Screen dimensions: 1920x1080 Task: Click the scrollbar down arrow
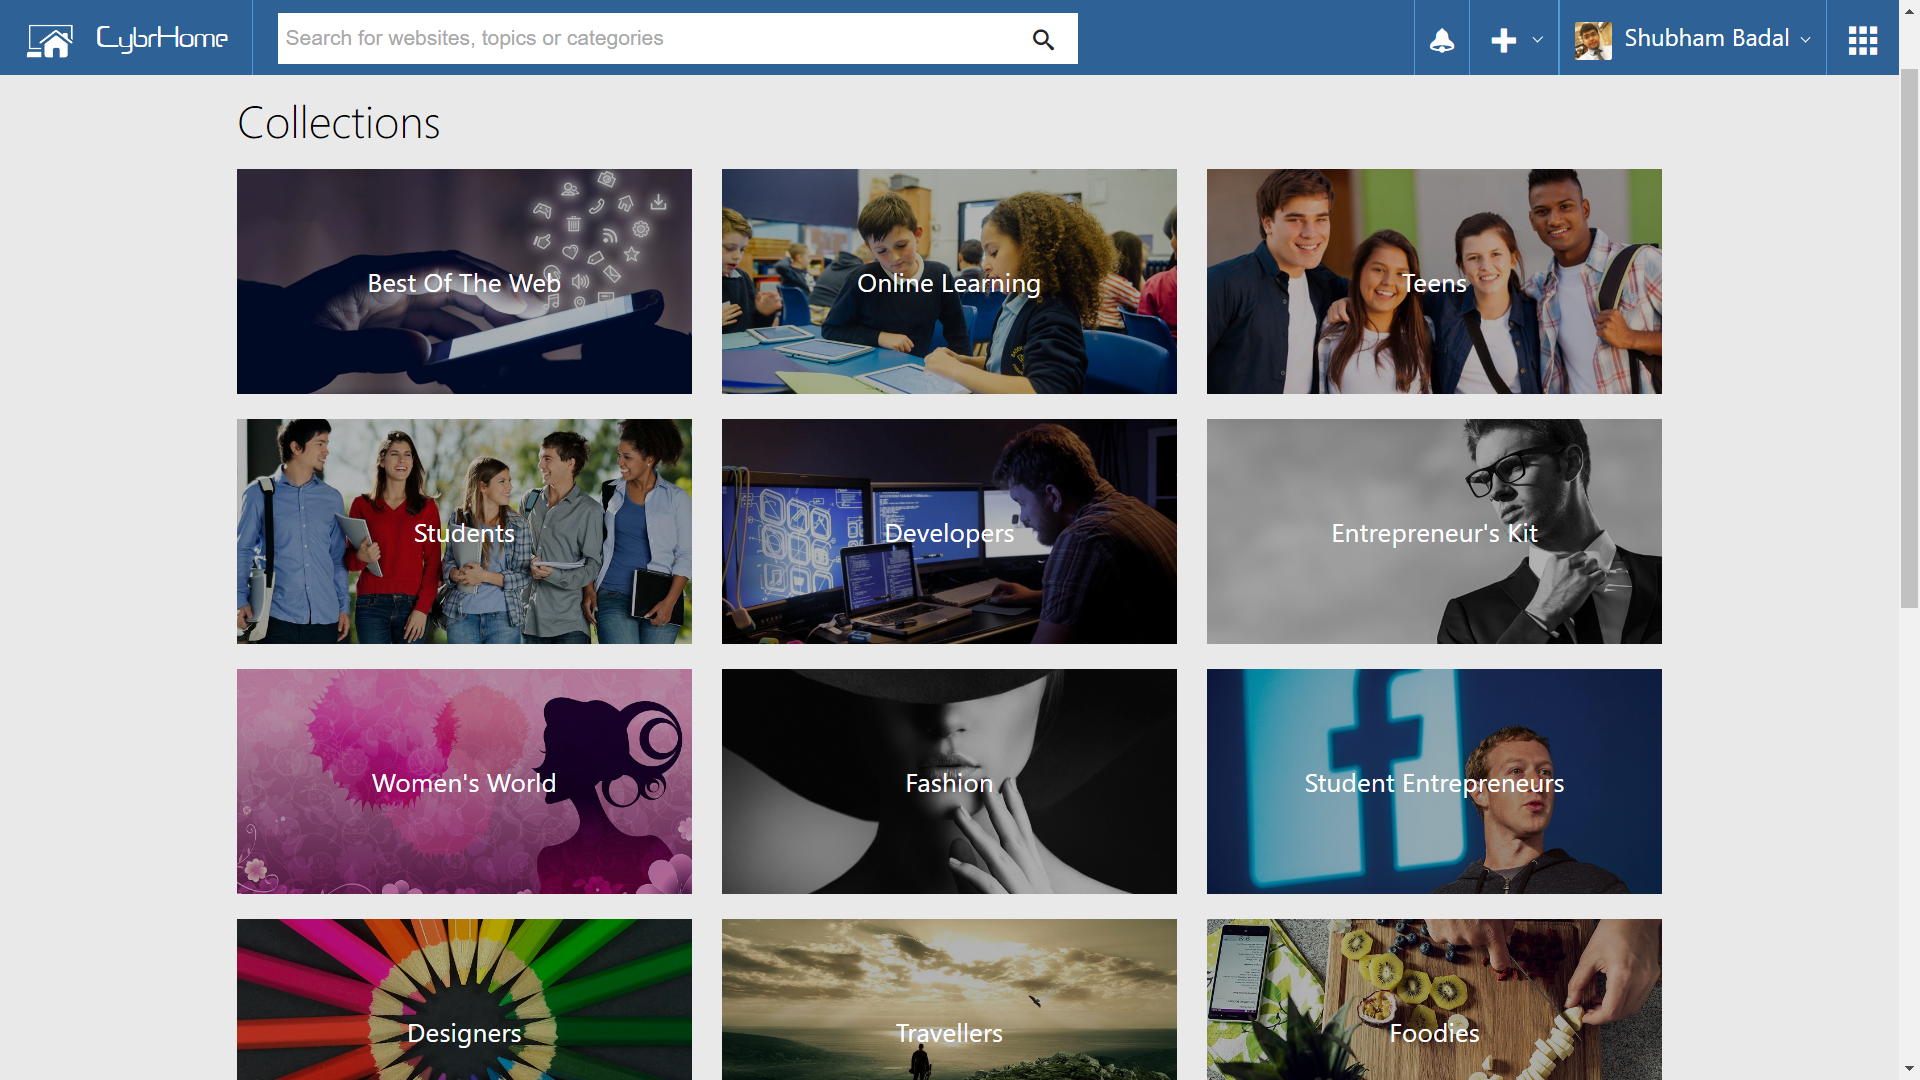[1909, 1069]
